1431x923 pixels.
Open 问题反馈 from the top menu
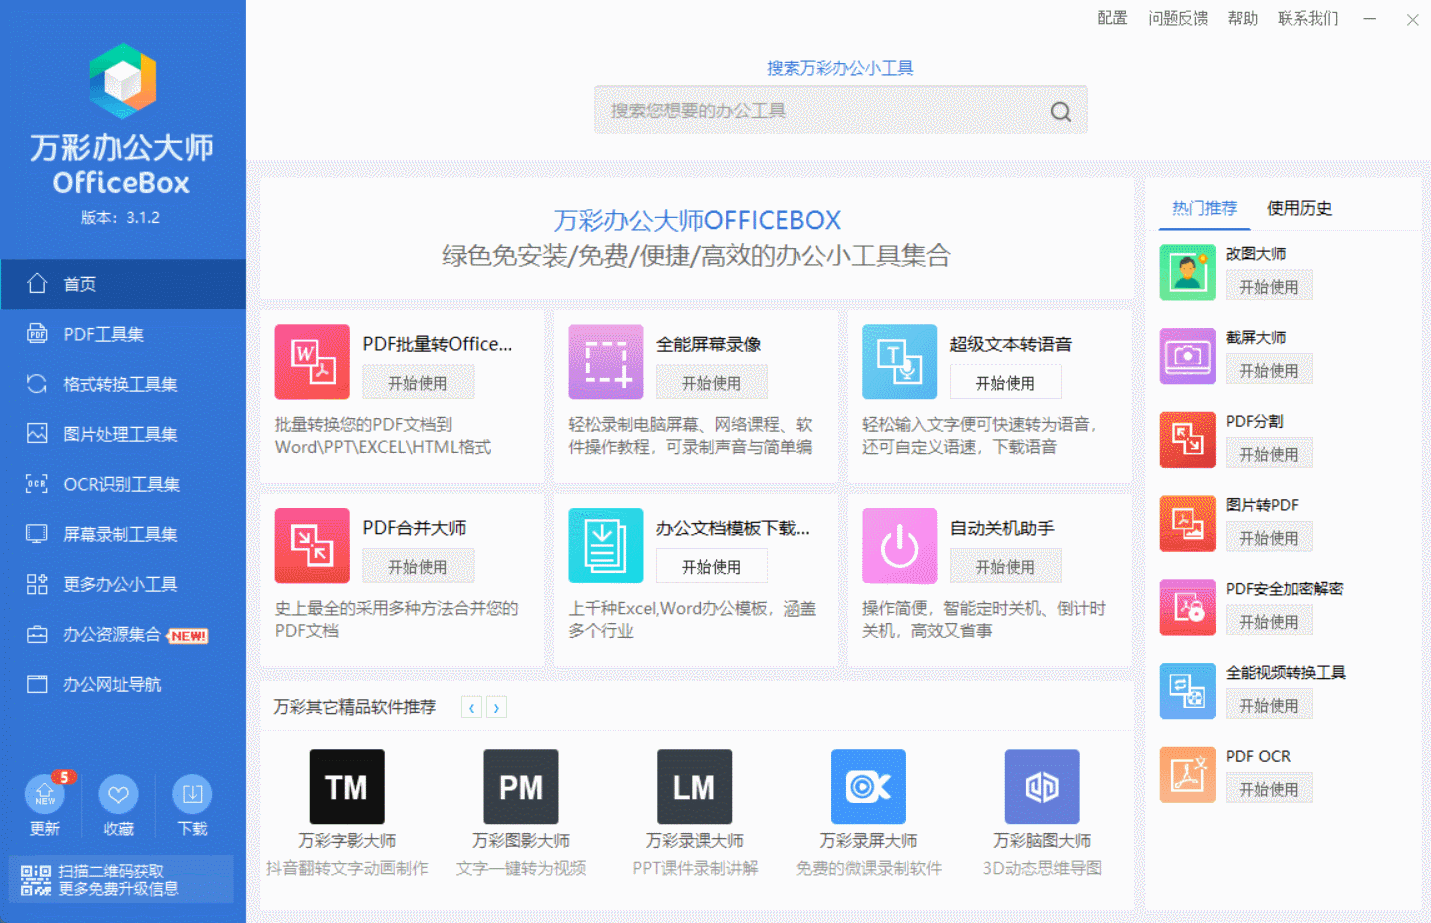coord(1178,18)
